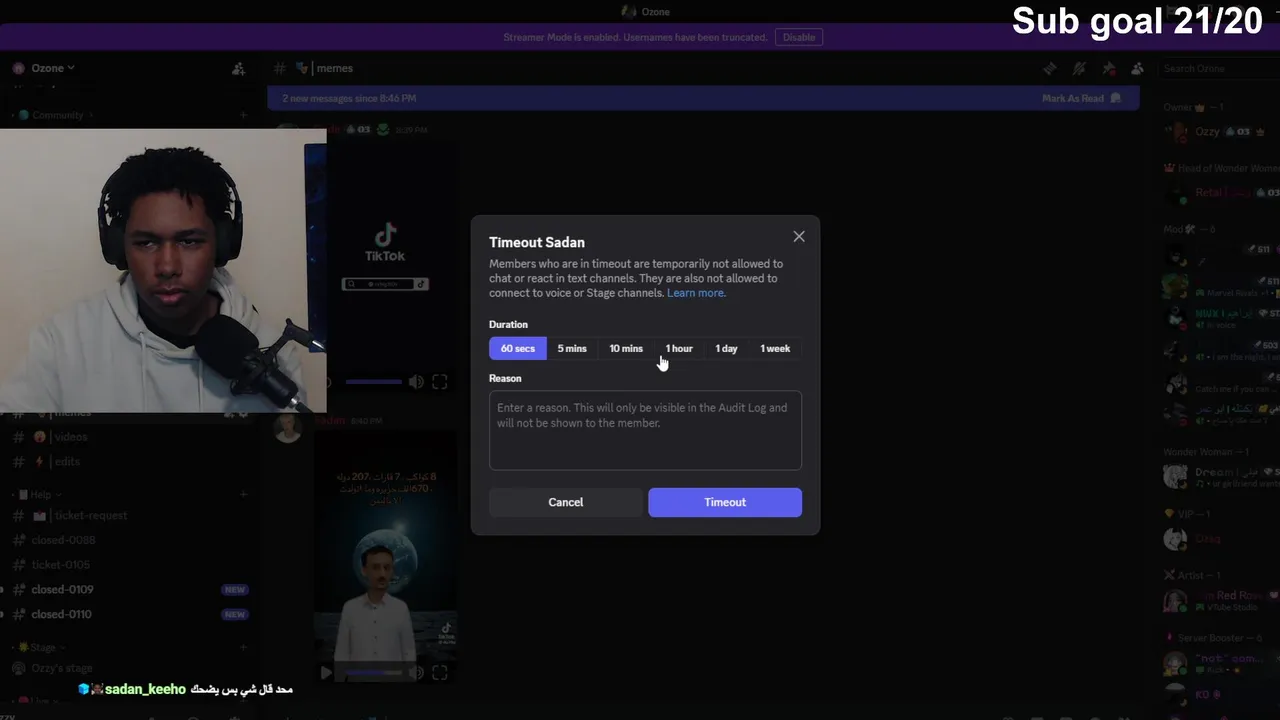Mute the lower video volume icon
Viewport: 1280px width, 720px height.
pos(416,673)
